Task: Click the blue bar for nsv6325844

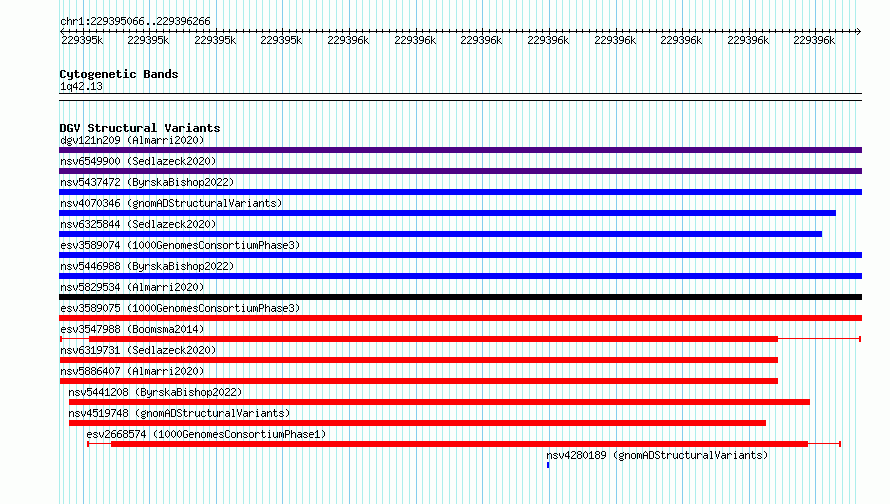Action: click(440, 234)
